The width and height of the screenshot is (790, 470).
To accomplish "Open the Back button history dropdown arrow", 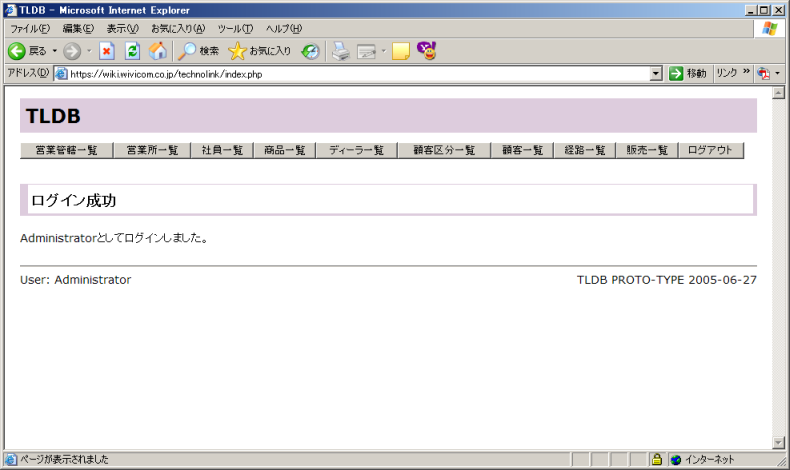I will [x=55, y=51].
